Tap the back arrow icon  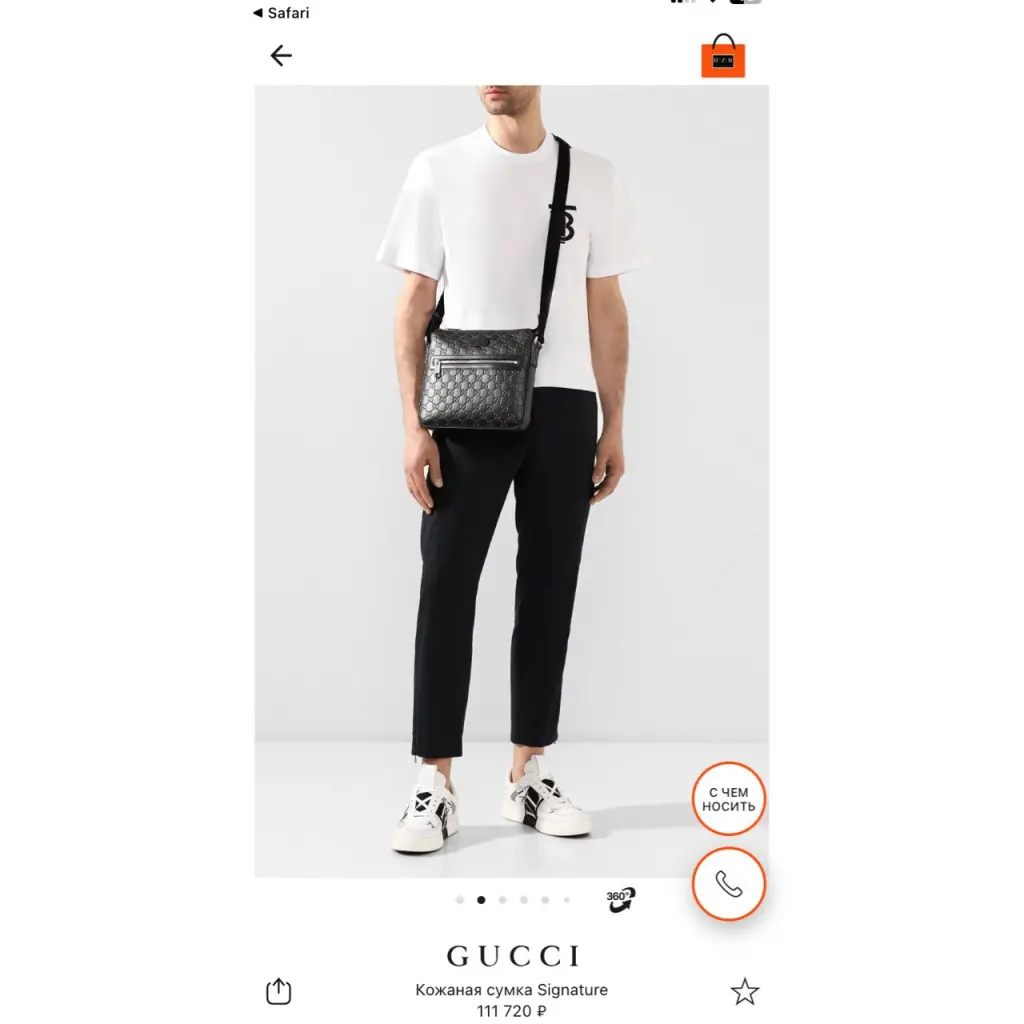coord(281,56)
